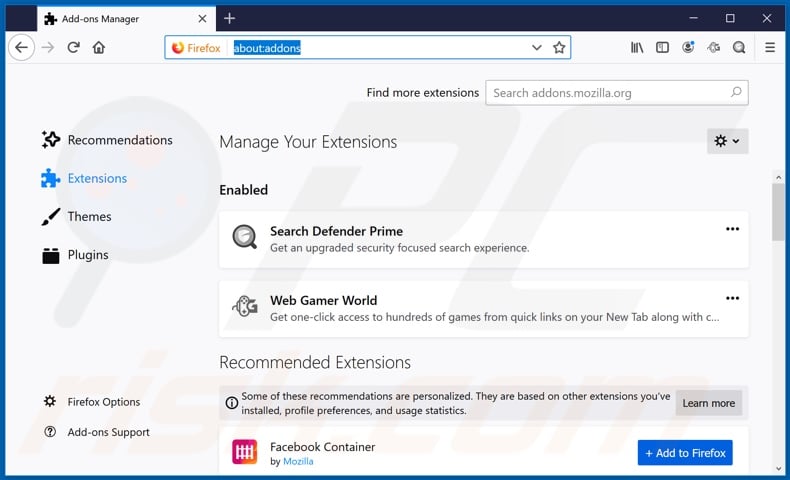
Task: Open Add-ons Support link
Action: tap(97, 432)
